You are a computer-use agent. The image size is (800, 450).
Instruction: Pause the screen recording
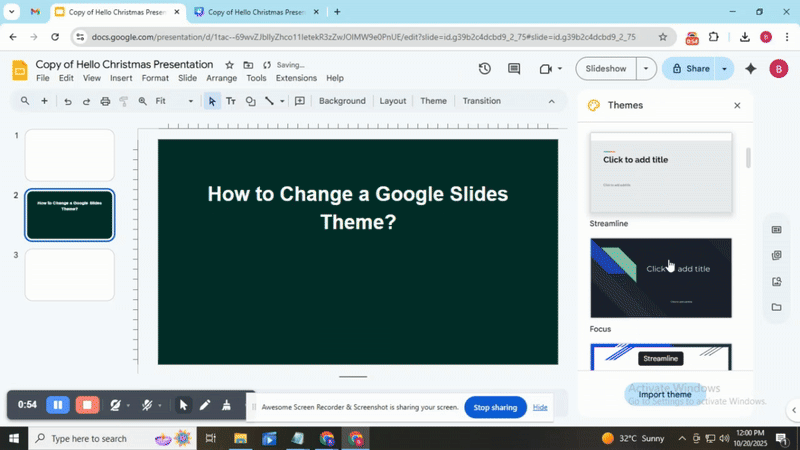(58, 405)
